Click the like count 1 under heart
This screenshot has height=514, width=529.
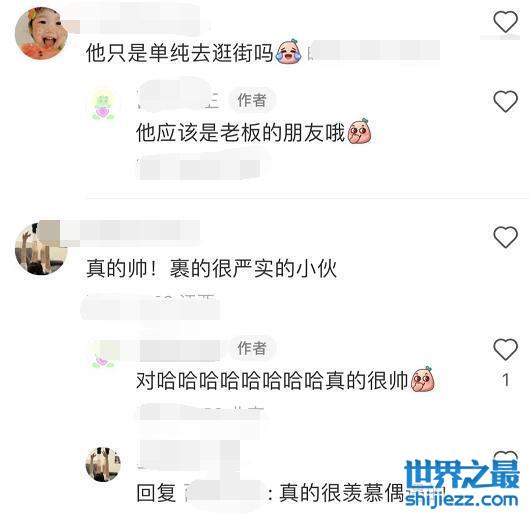pyautogui.click(x=506, y=380)
